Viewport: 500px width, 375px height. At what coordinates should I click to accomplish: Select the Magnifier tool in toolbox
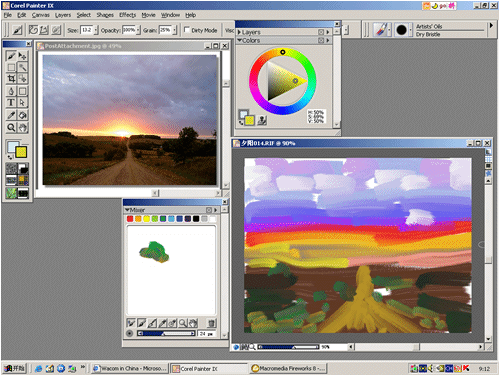coord(11,127)
